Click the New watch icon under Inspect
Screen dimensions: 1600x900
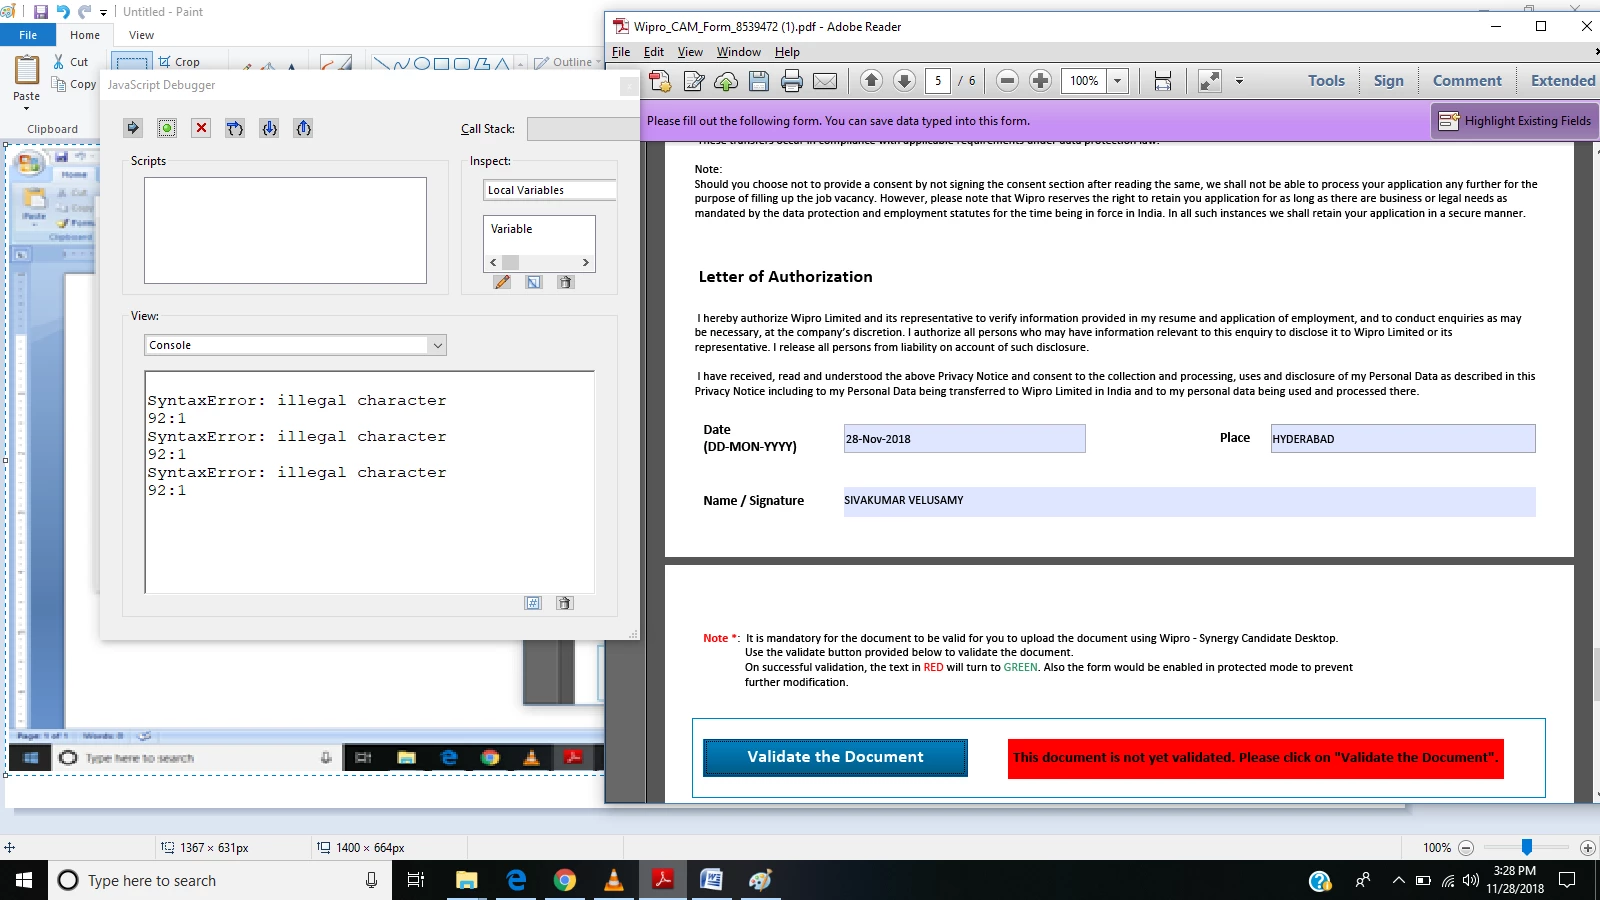click(x=534, y=282)
